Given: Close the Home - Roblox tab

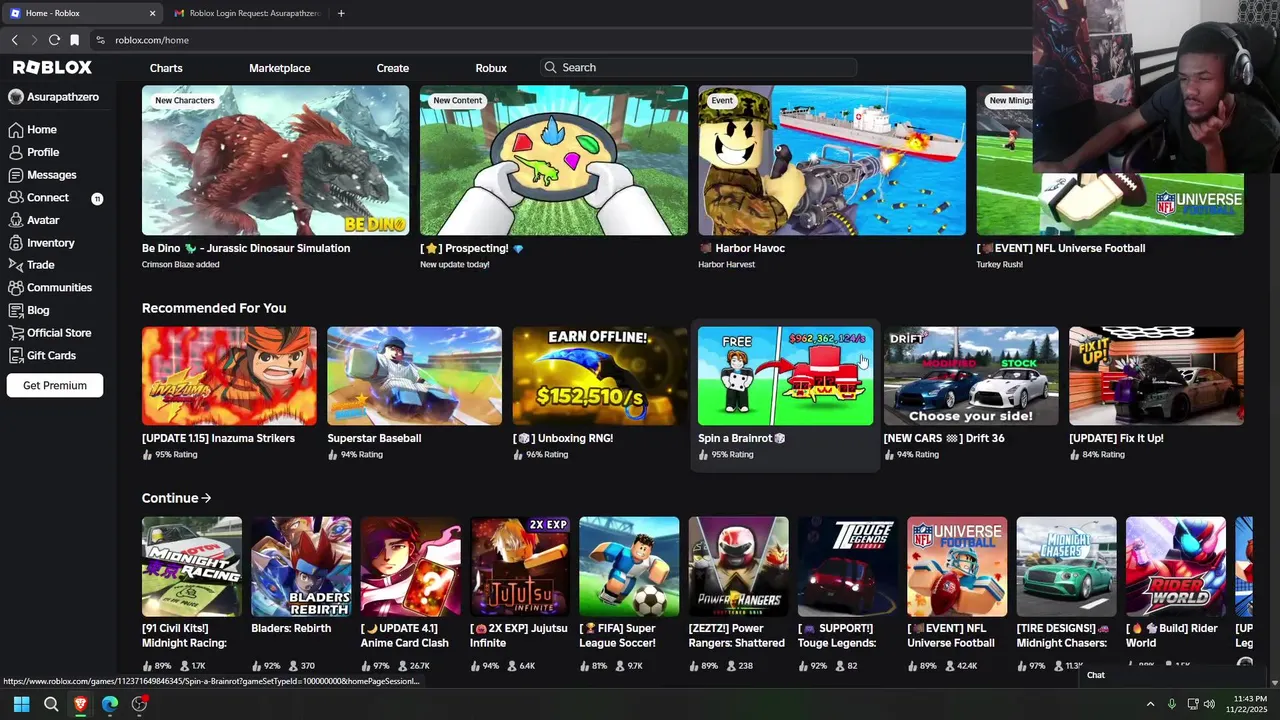Looking at the screenshot, I should (x=152, y=13).
